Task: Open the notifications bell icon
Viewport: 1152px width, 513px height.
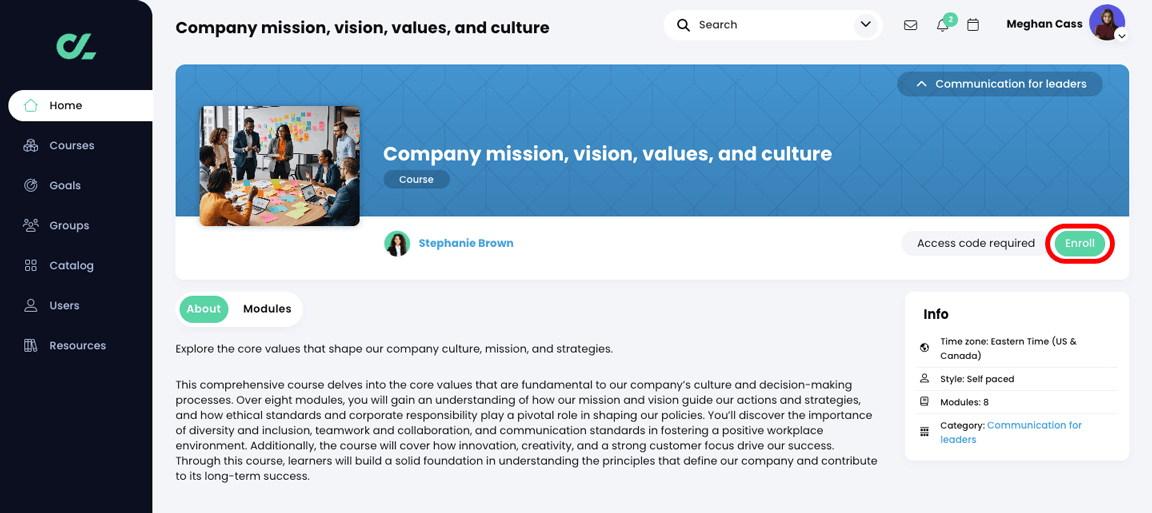Action: [942, 26]
